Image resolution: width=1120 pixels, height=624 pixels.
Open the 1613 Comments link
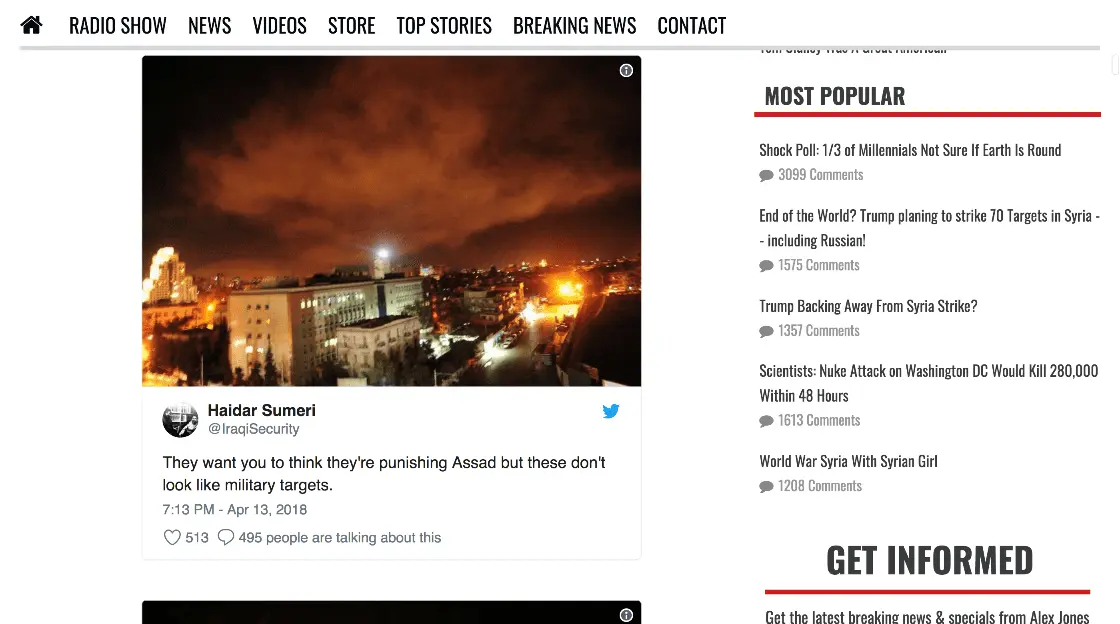coord(819,421)
